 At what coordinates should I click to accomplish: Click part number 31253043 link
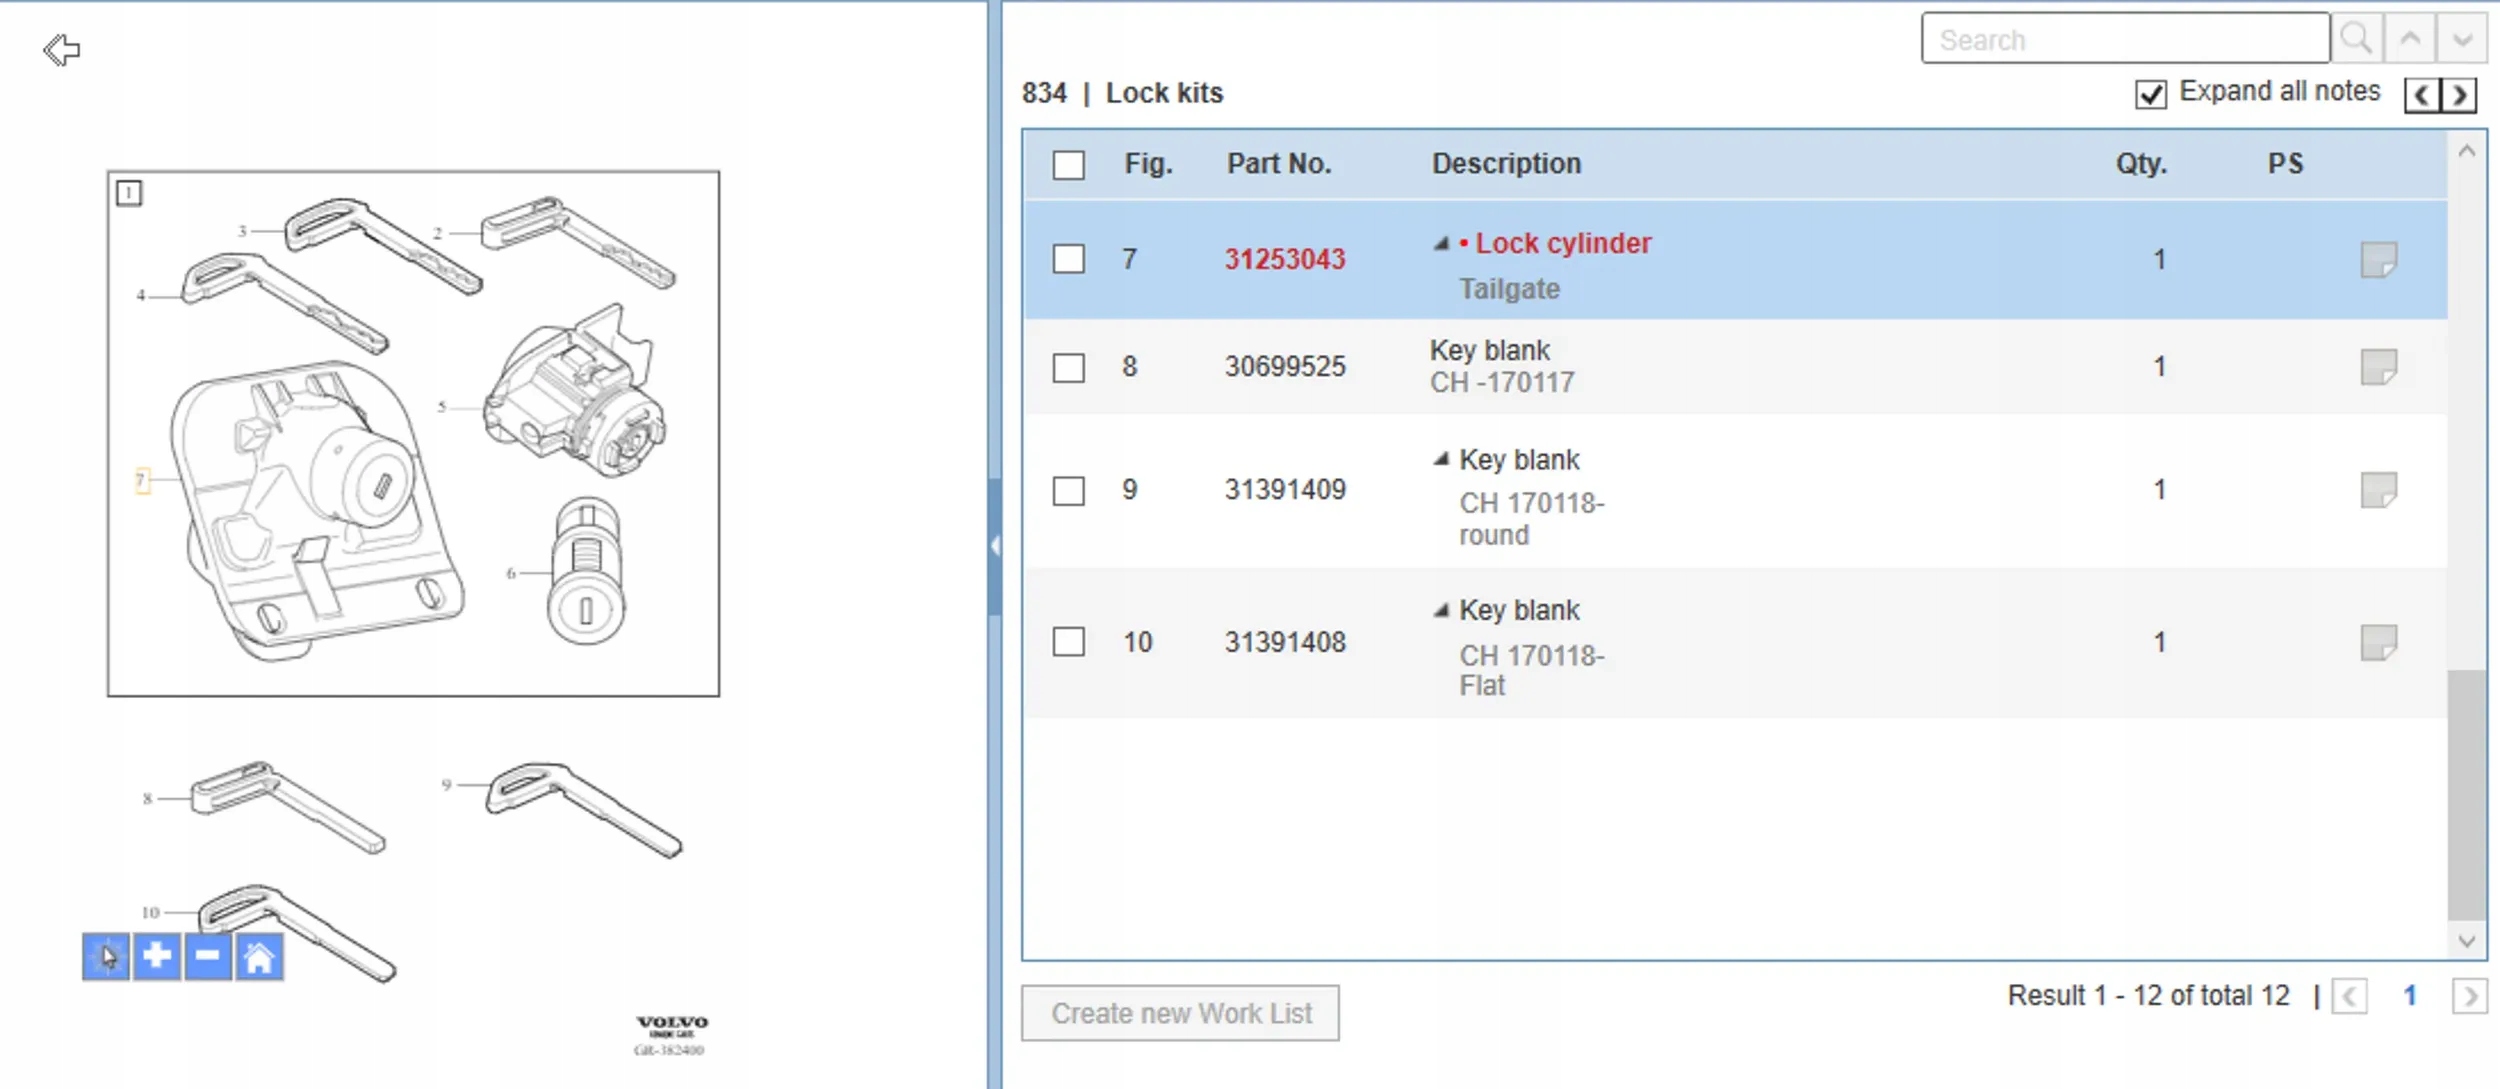[x=1284, y=260]
